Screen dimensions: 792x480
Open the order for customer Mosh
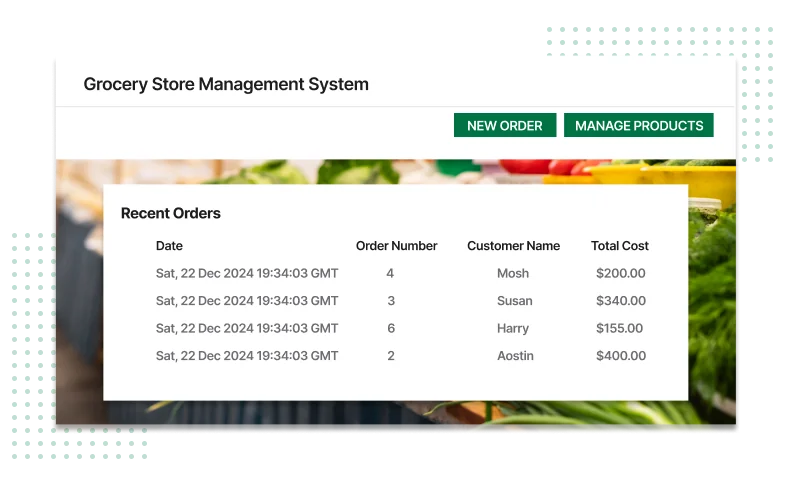[513, 273]
